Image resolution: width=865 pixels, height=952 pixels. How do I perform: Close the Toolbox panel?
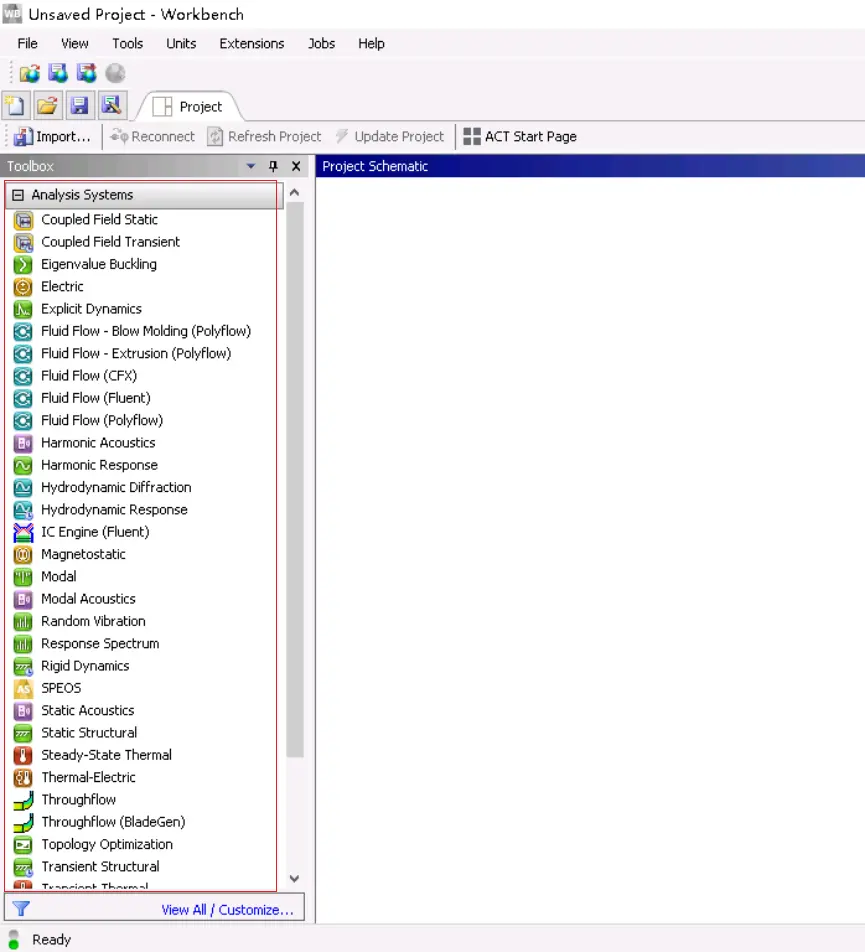pyautogui.click(x=296, y=166)
